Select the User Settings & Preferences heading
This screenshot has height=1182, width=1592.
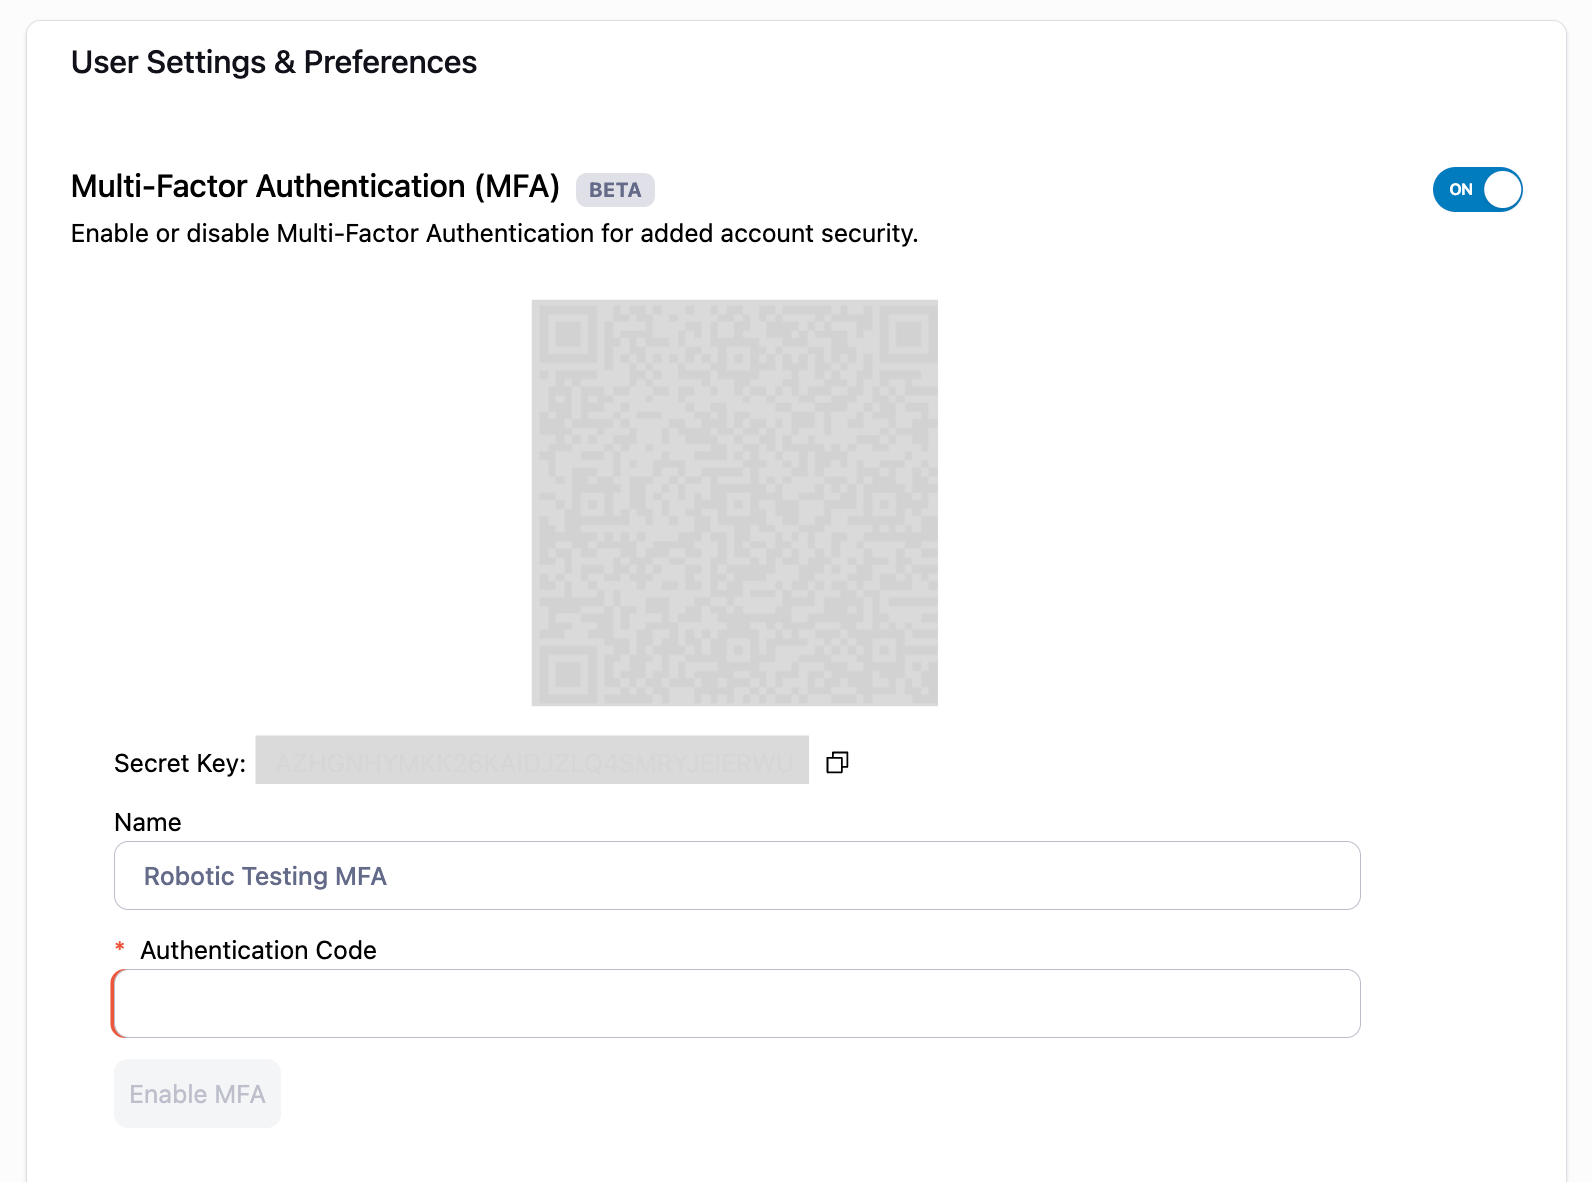coord(274,62)
